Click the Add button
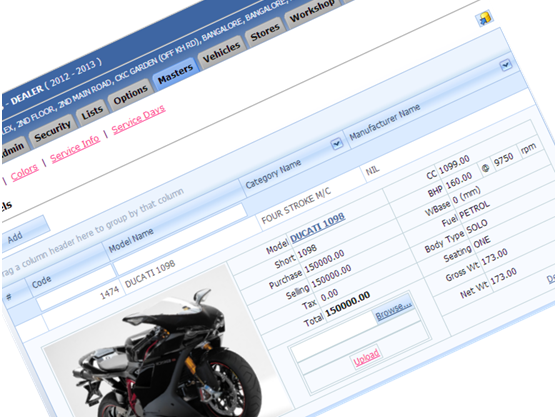Screen dimensions: 557x419 pos(23,233)
